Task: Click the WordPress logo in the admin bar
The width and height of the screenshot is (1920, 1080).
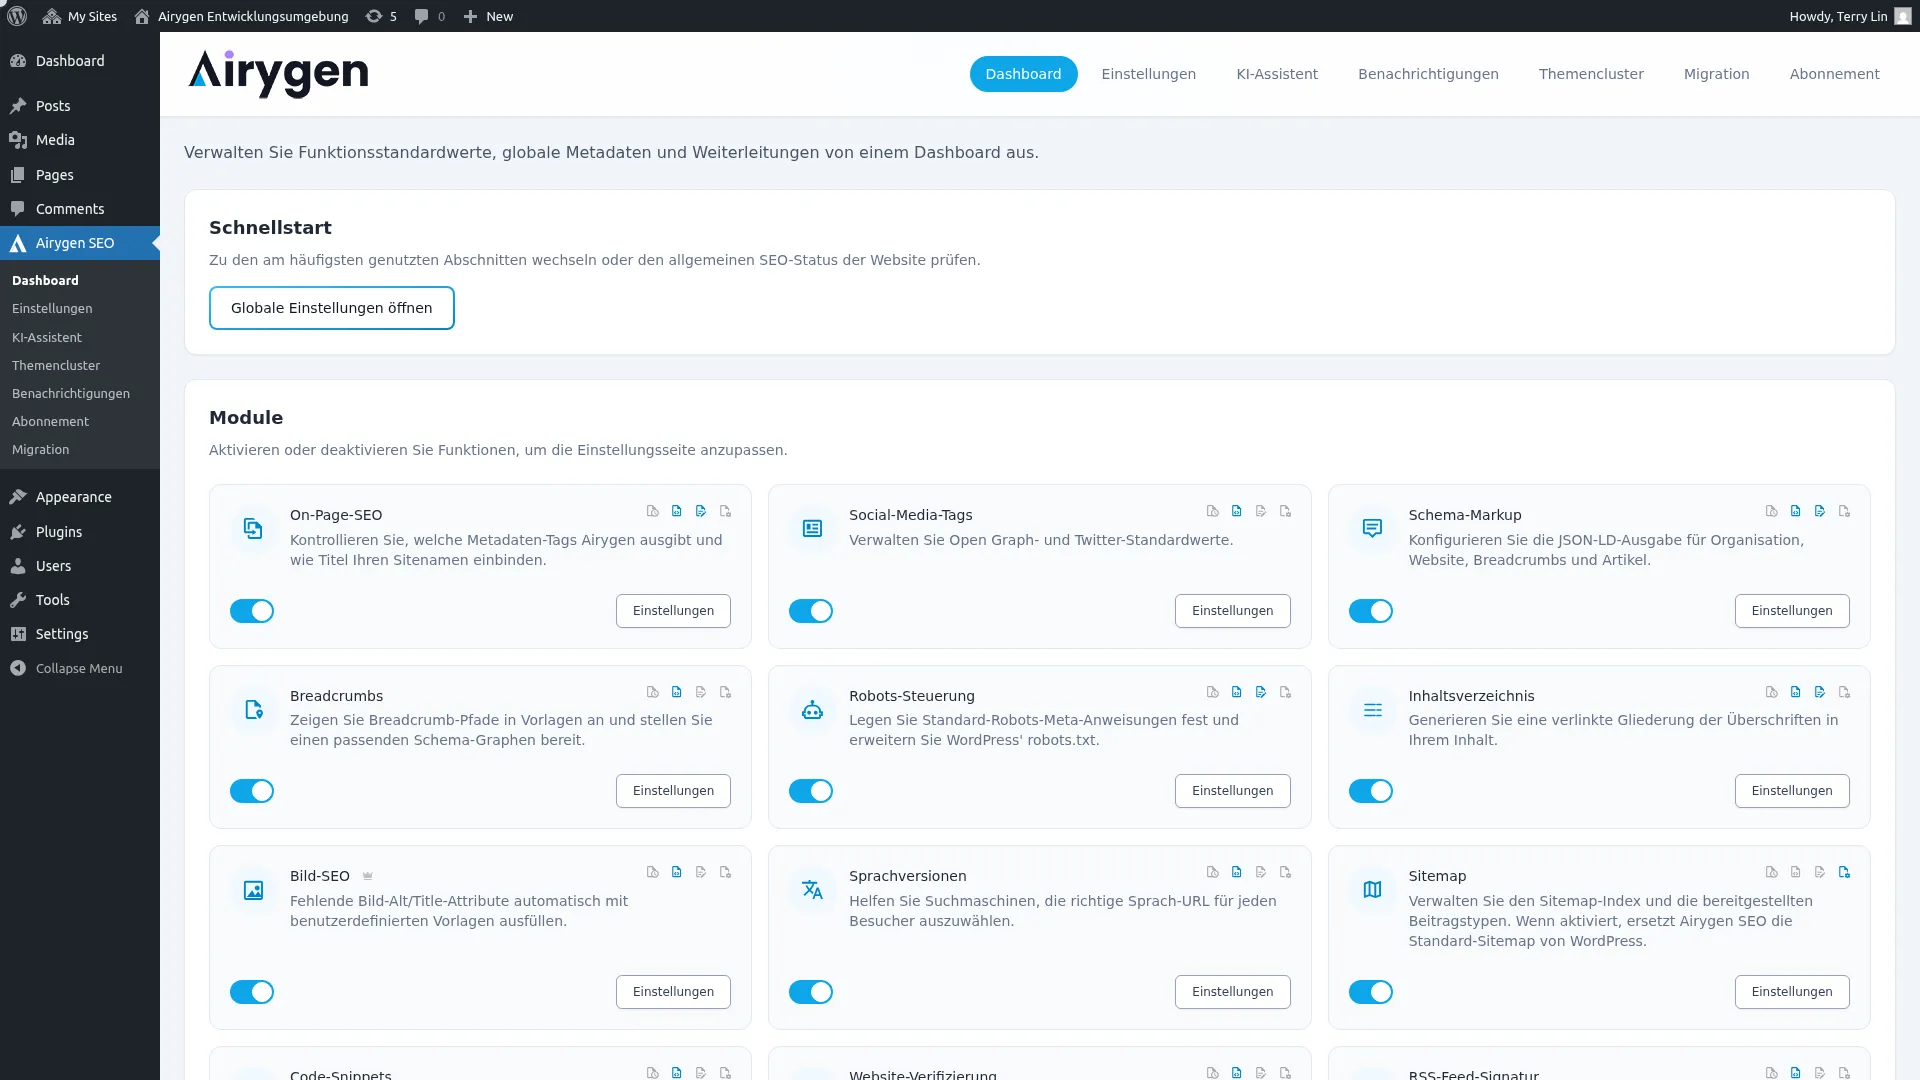Action: [16, 16]
